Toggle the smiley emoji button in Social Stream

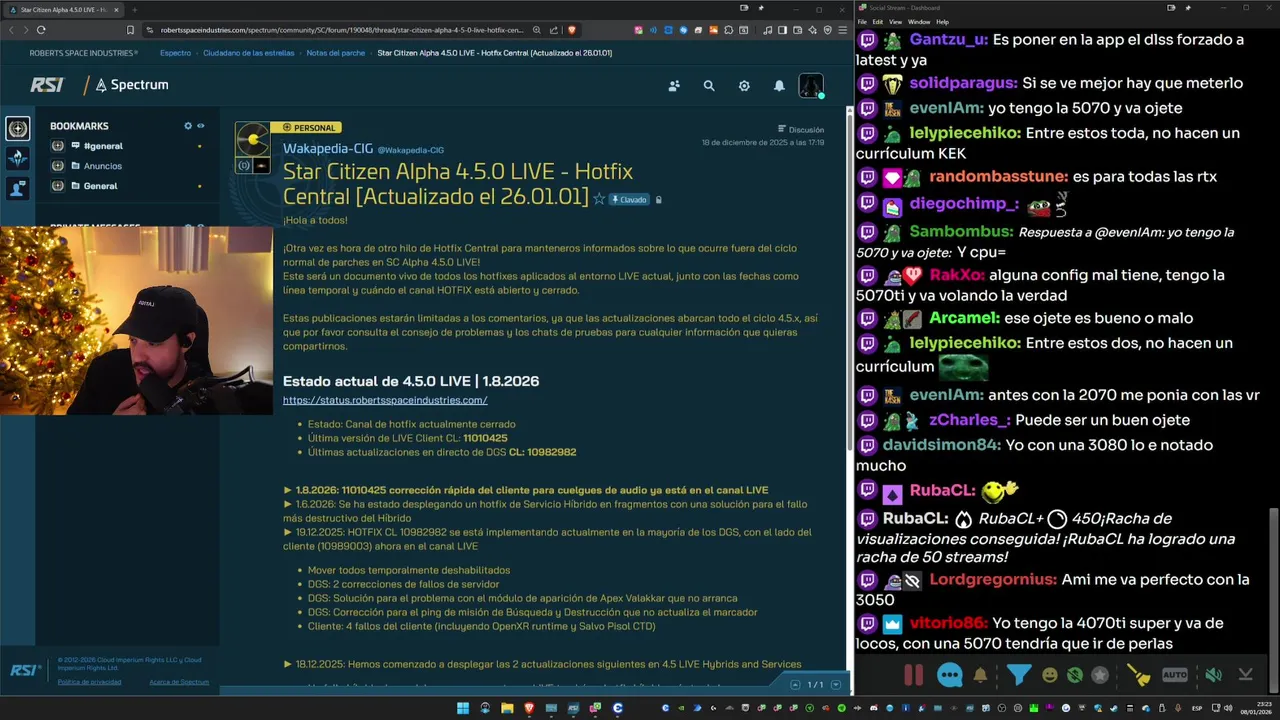[x=1049, y=675]
